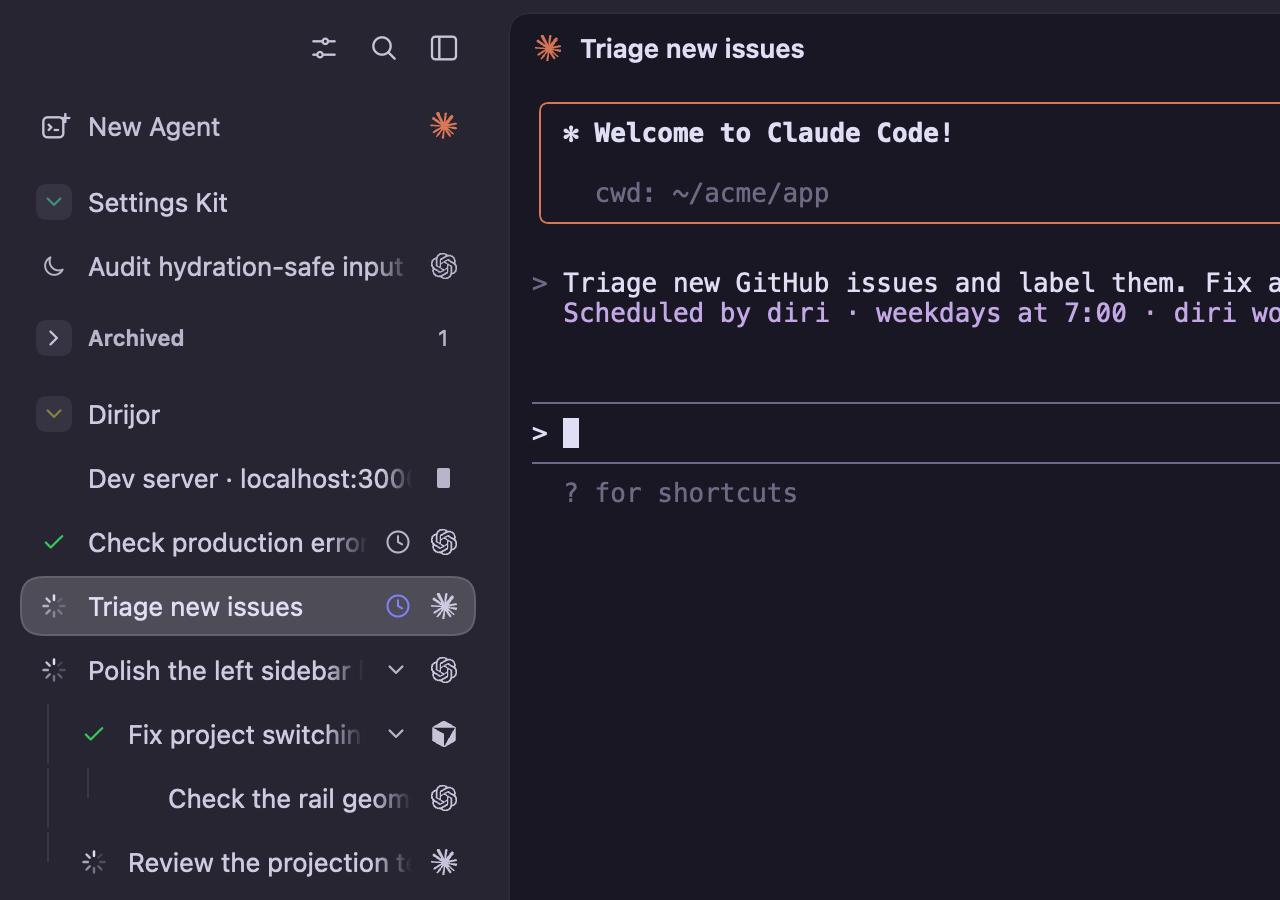The image size is (1280, 900).
Task: Click the cube icon on Fix project switching
Action: point(444,734)
